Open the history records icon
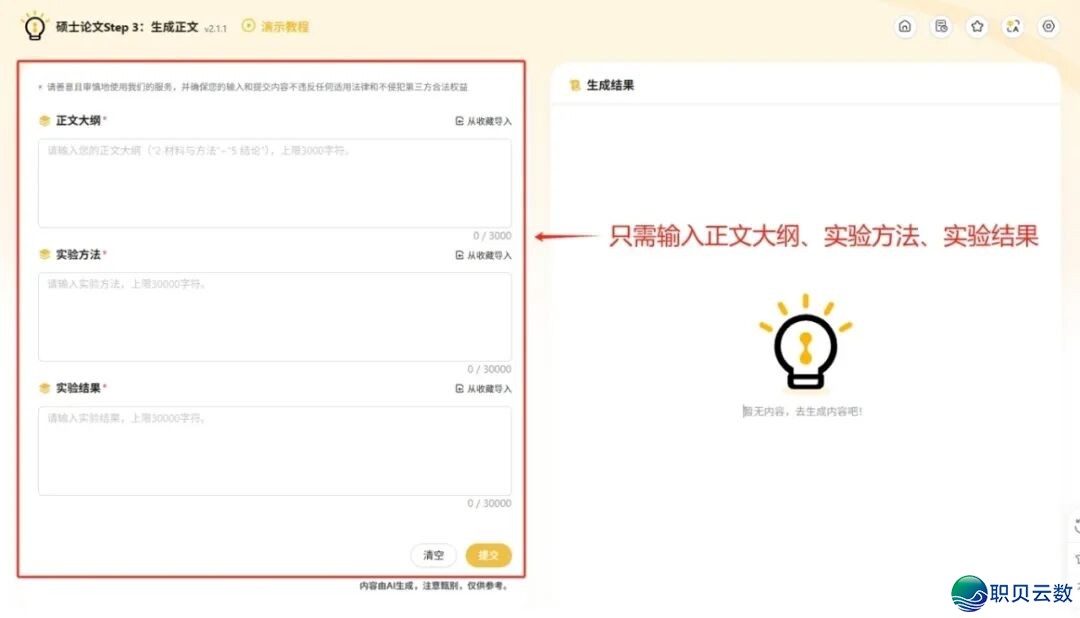The height and width of the screenshot is (618, 1080). point(941,27)
